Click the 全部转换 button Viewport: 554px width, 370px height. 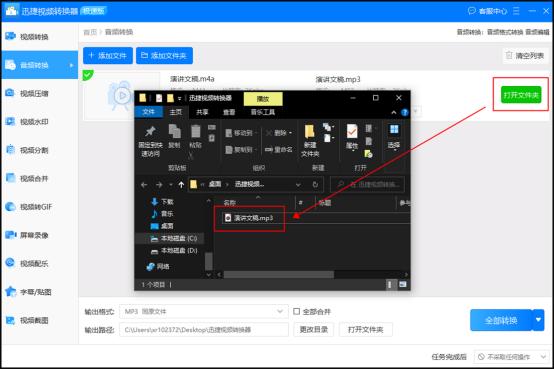[x=501, y=320]
